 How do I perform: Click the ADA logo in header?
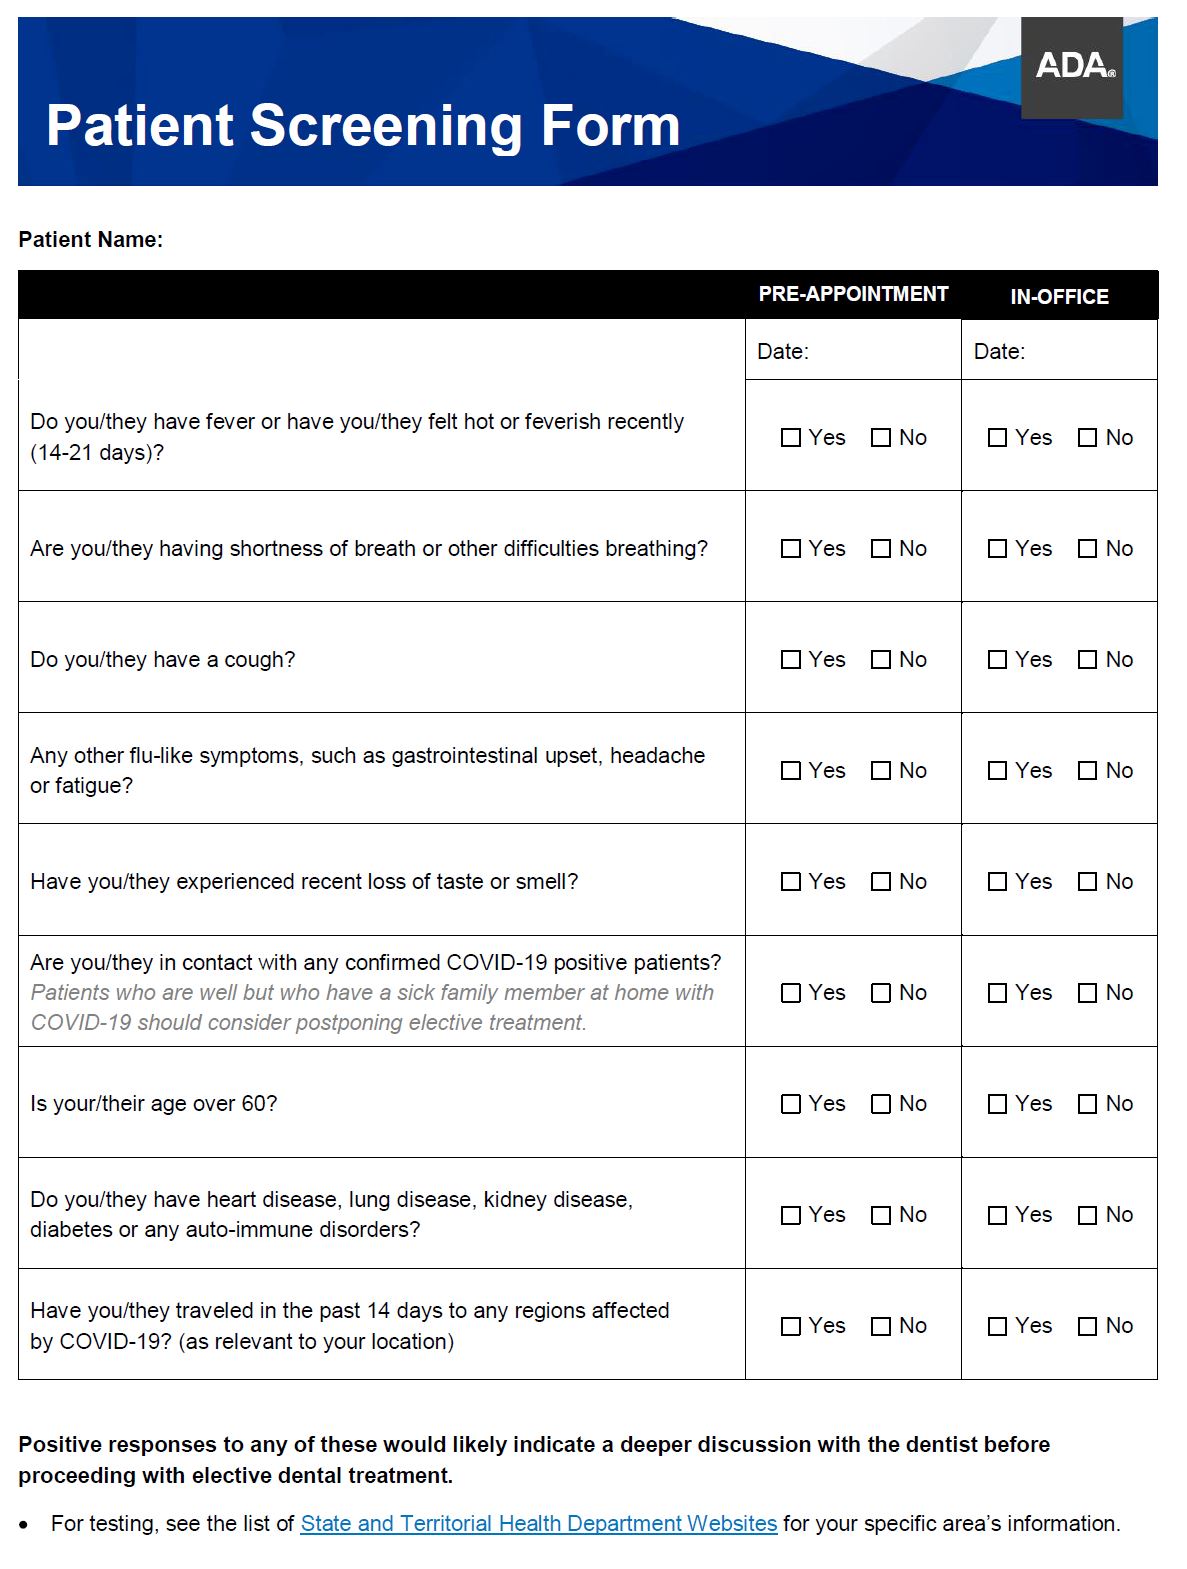point(1072,67)
